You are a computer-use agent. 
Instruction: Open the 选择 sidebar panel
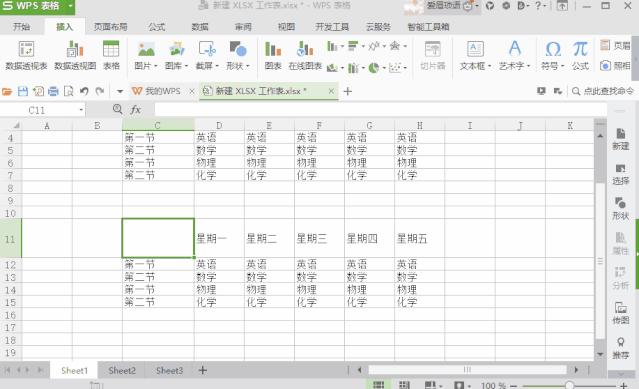620,174
